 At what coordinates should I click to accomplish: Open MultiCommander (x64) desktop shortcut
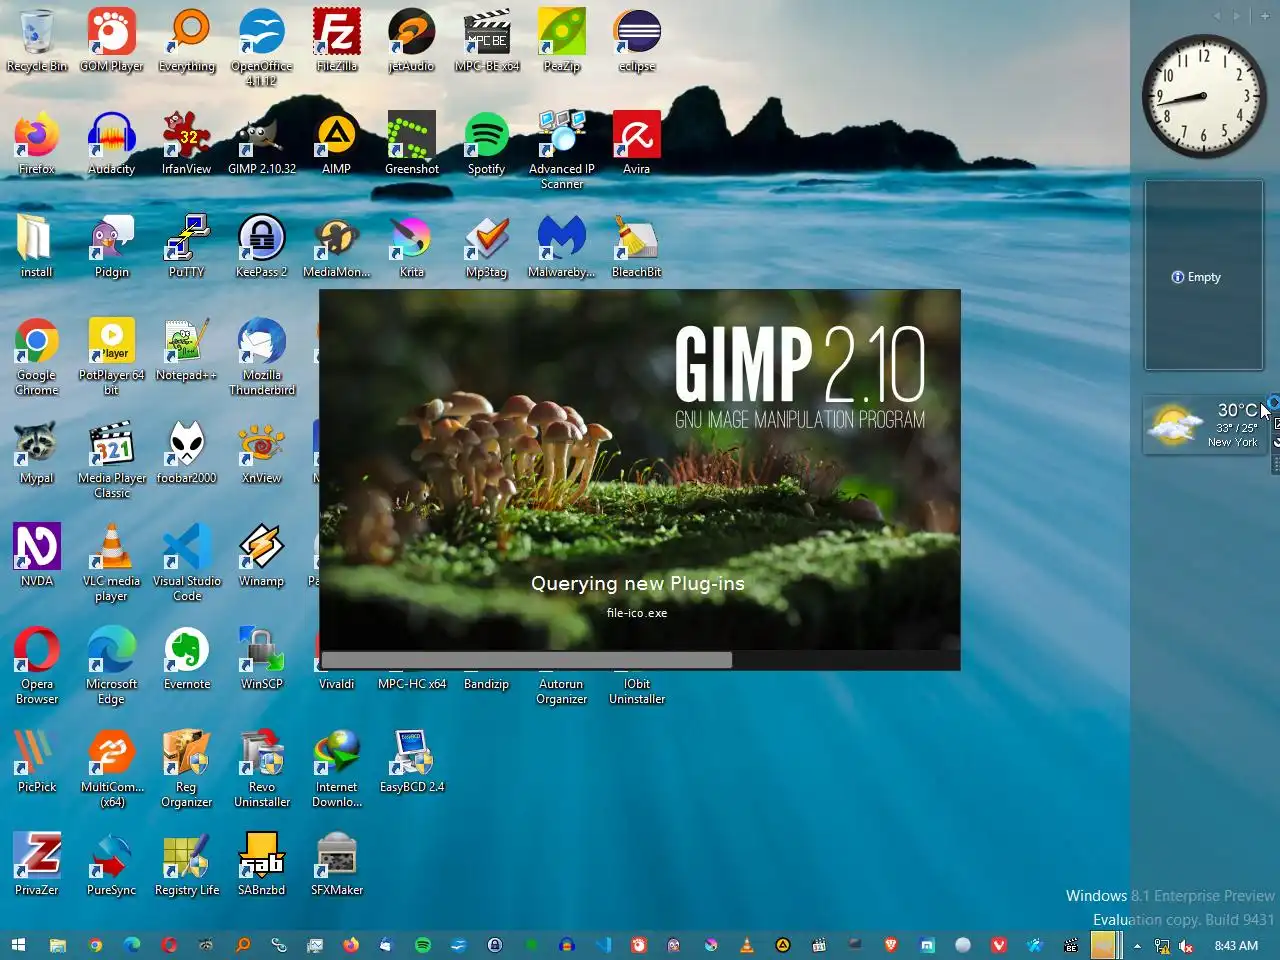[112, 769]
